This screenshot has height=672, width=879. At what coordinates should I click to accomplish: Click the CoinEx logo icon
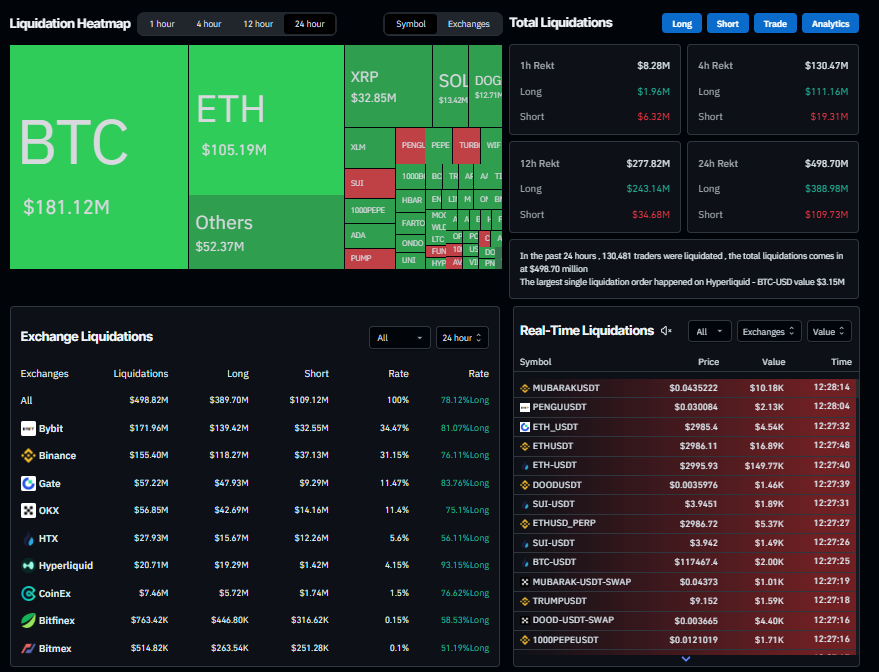pyautogui.click(x=28, y=593)
